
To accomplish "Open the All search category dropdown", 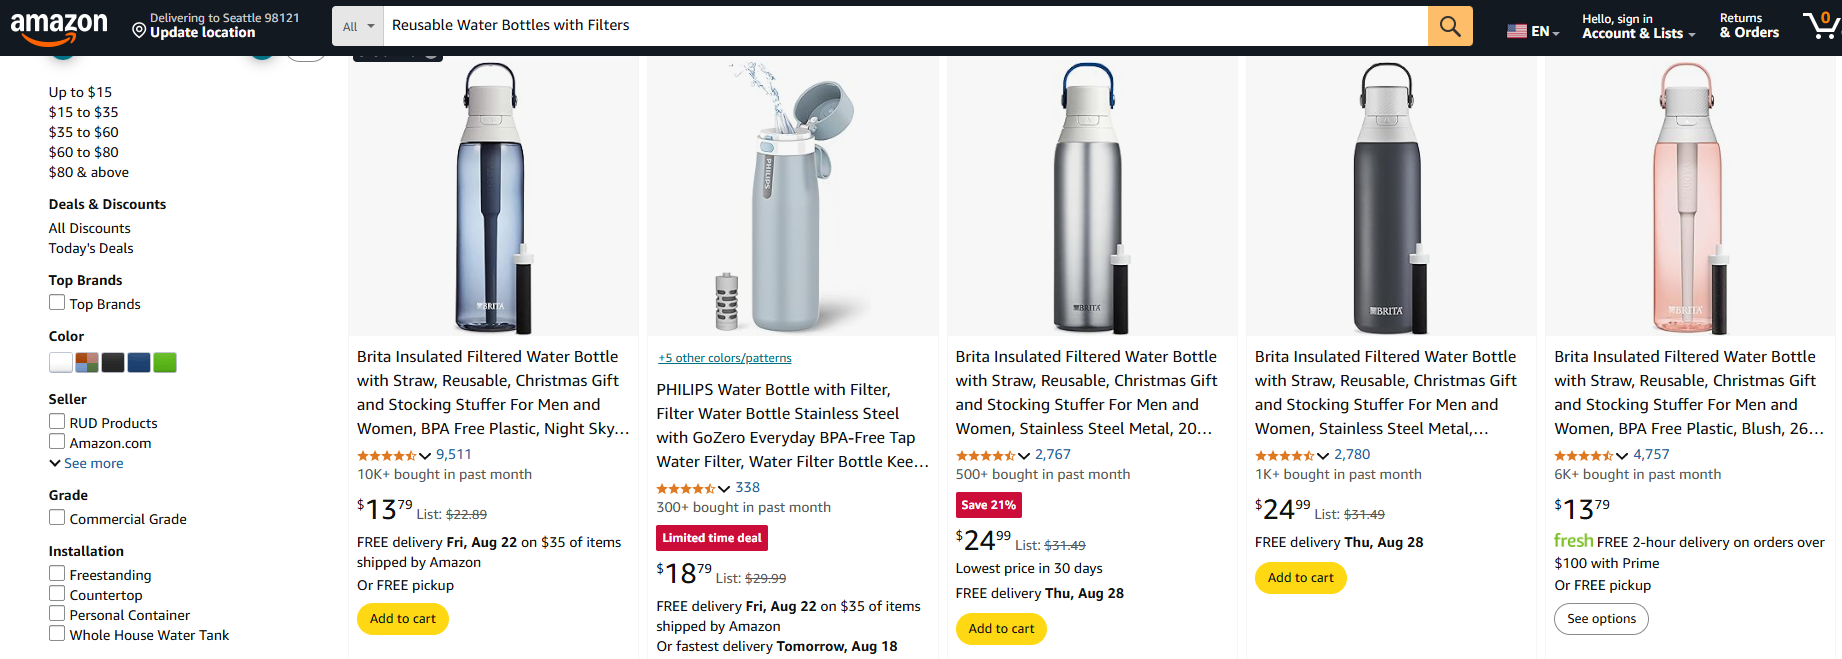I will (357, 26).
